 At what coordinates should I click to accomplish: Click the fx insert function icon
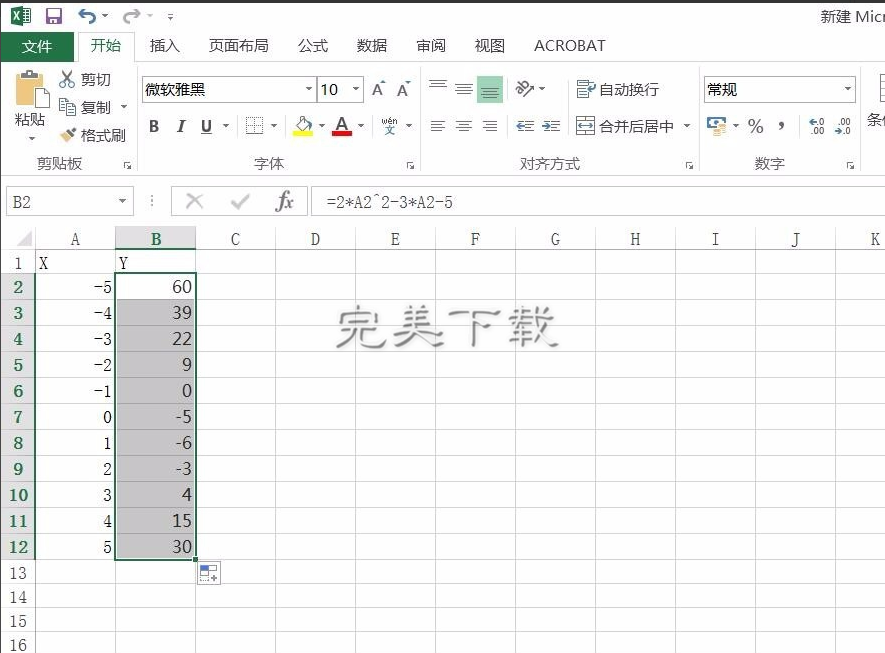[284, 201]
